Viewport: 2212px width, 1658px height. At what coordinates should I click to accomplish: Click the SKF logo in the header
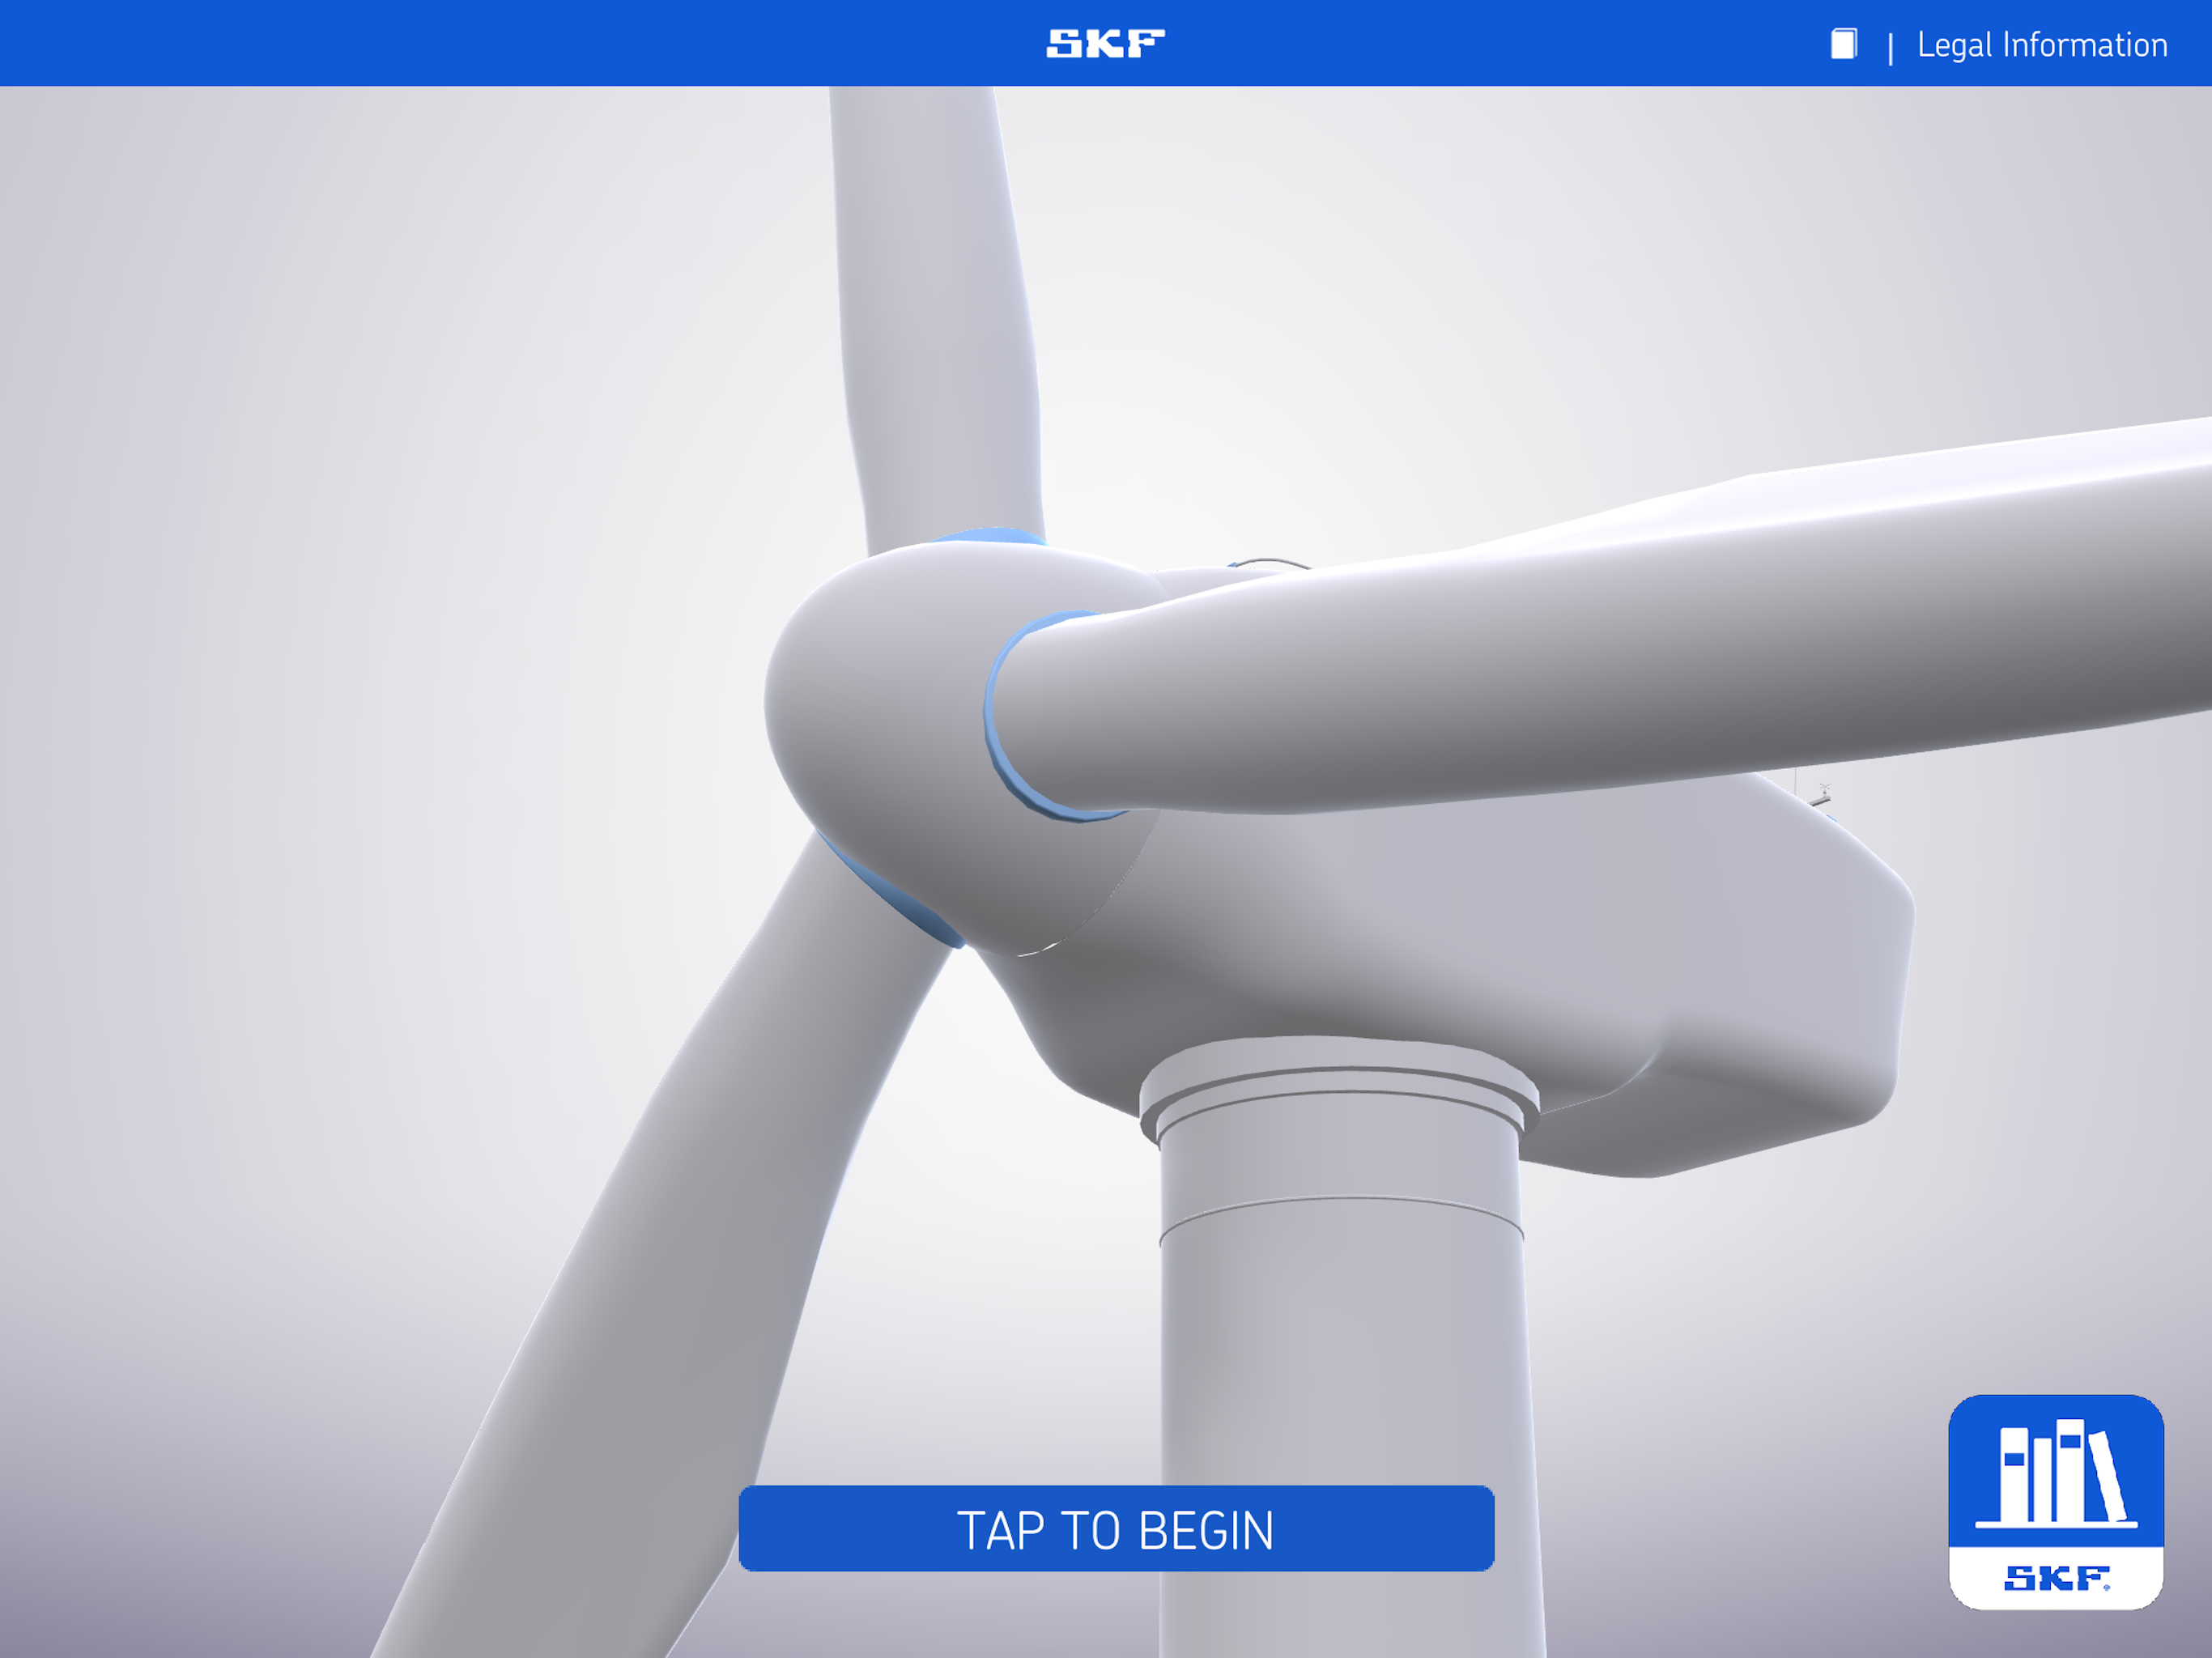point(1105,43)
